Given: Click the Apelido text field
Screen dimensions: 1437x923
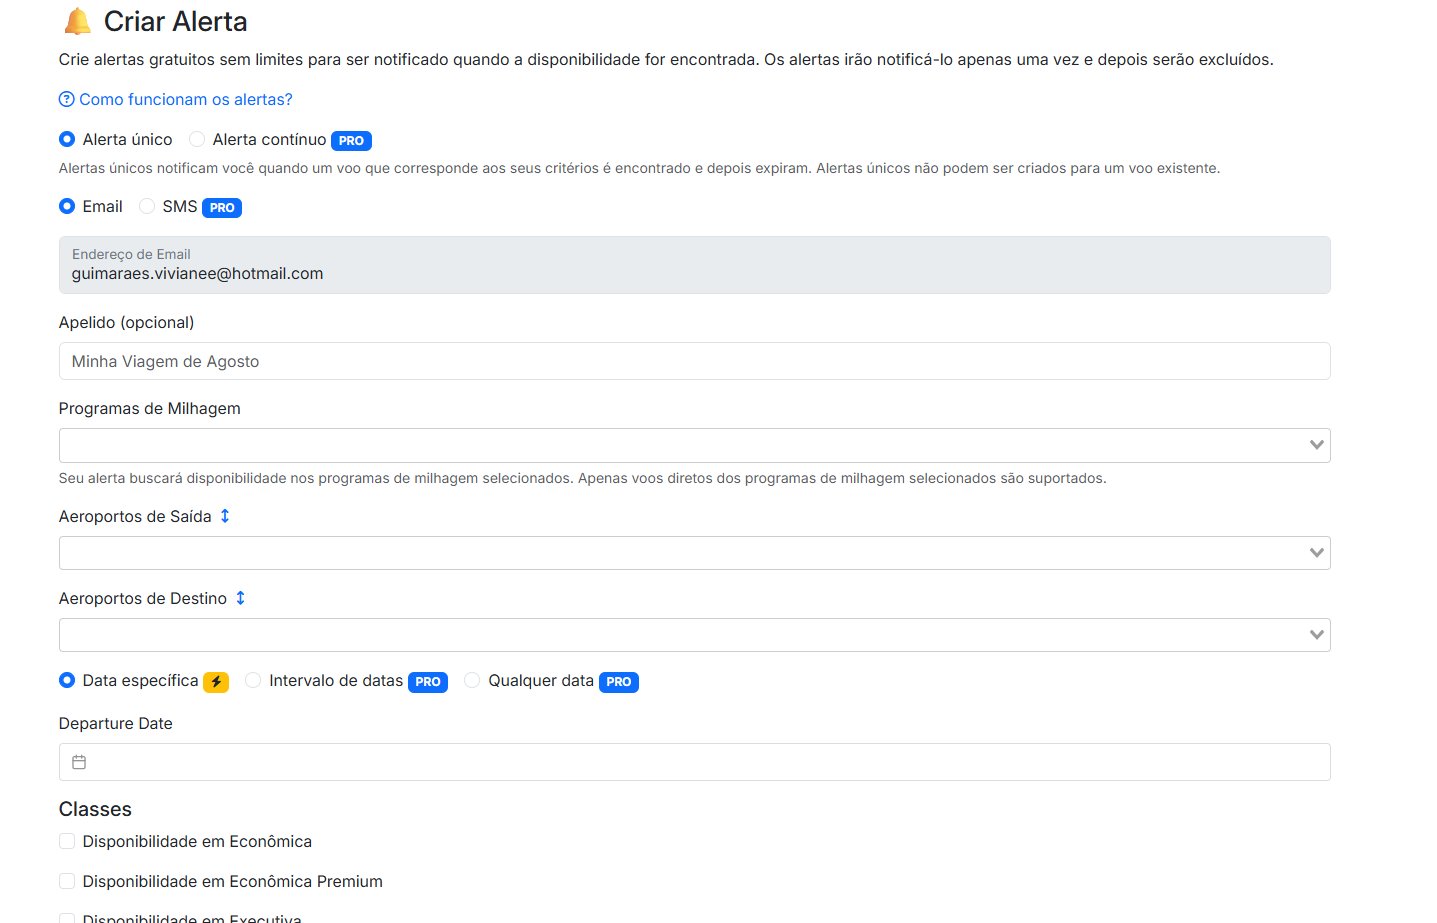Looking at the screenshot, I should [694, 361].
